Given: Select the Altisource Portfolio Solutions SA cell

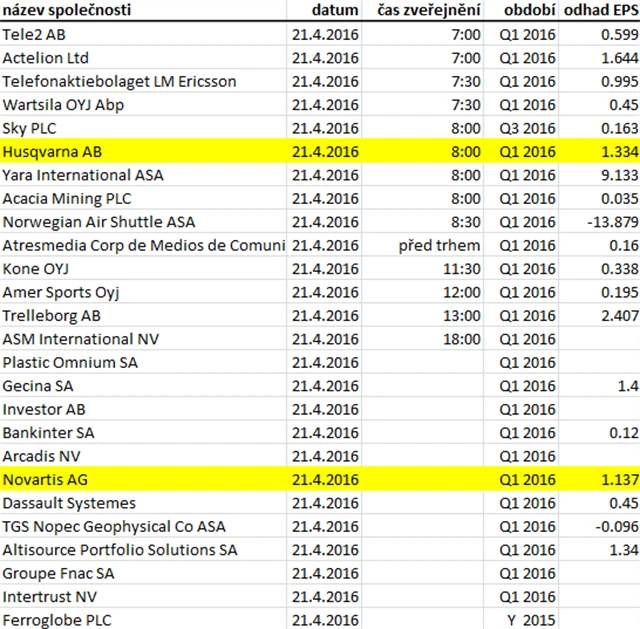Looking at the screenshot, I should [120, 550].
